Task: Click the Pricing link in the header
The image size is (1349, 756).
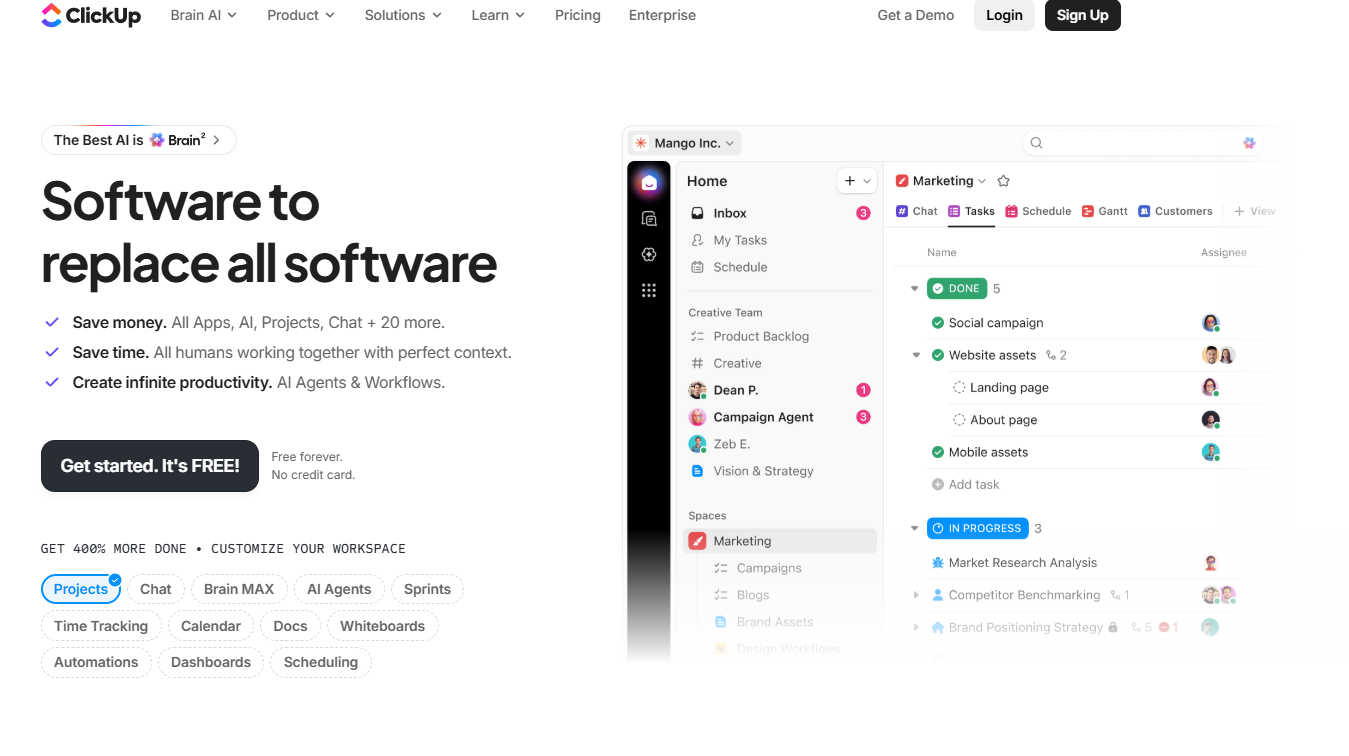Action: pyautogui.click(x=578, y=15)
